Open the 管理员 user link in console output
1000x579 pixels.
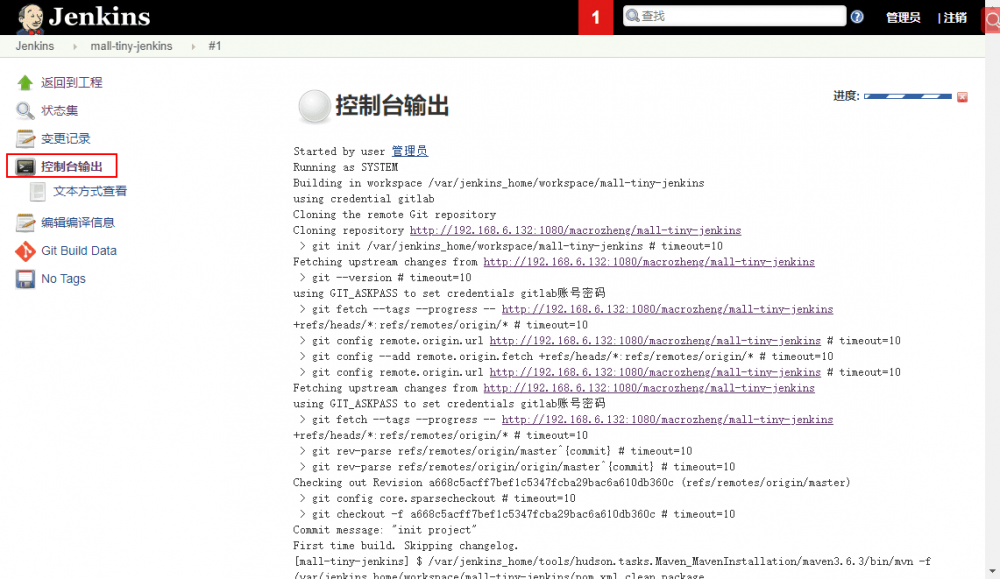point(412,151)
